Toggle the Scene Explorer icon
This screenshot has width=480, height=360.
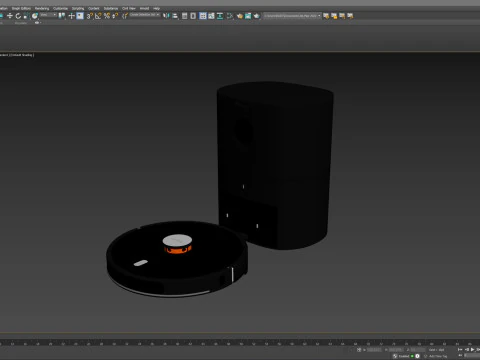[184, 16]
